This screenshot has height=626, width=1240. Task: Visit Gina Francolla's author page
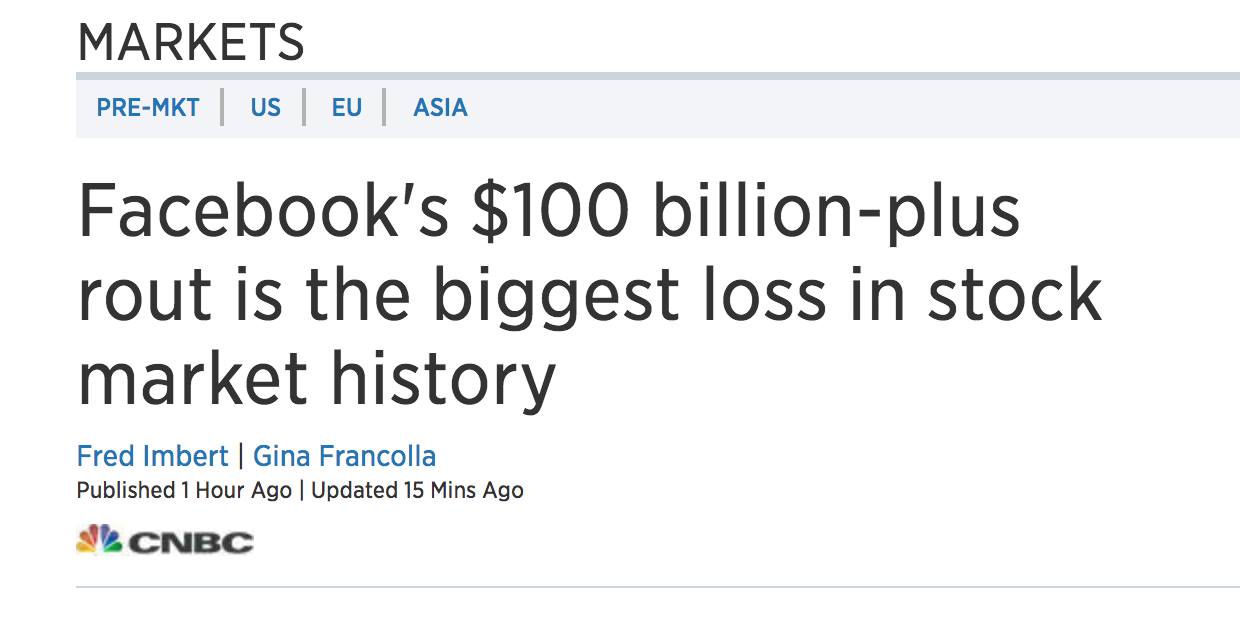(x=344, y=456)
